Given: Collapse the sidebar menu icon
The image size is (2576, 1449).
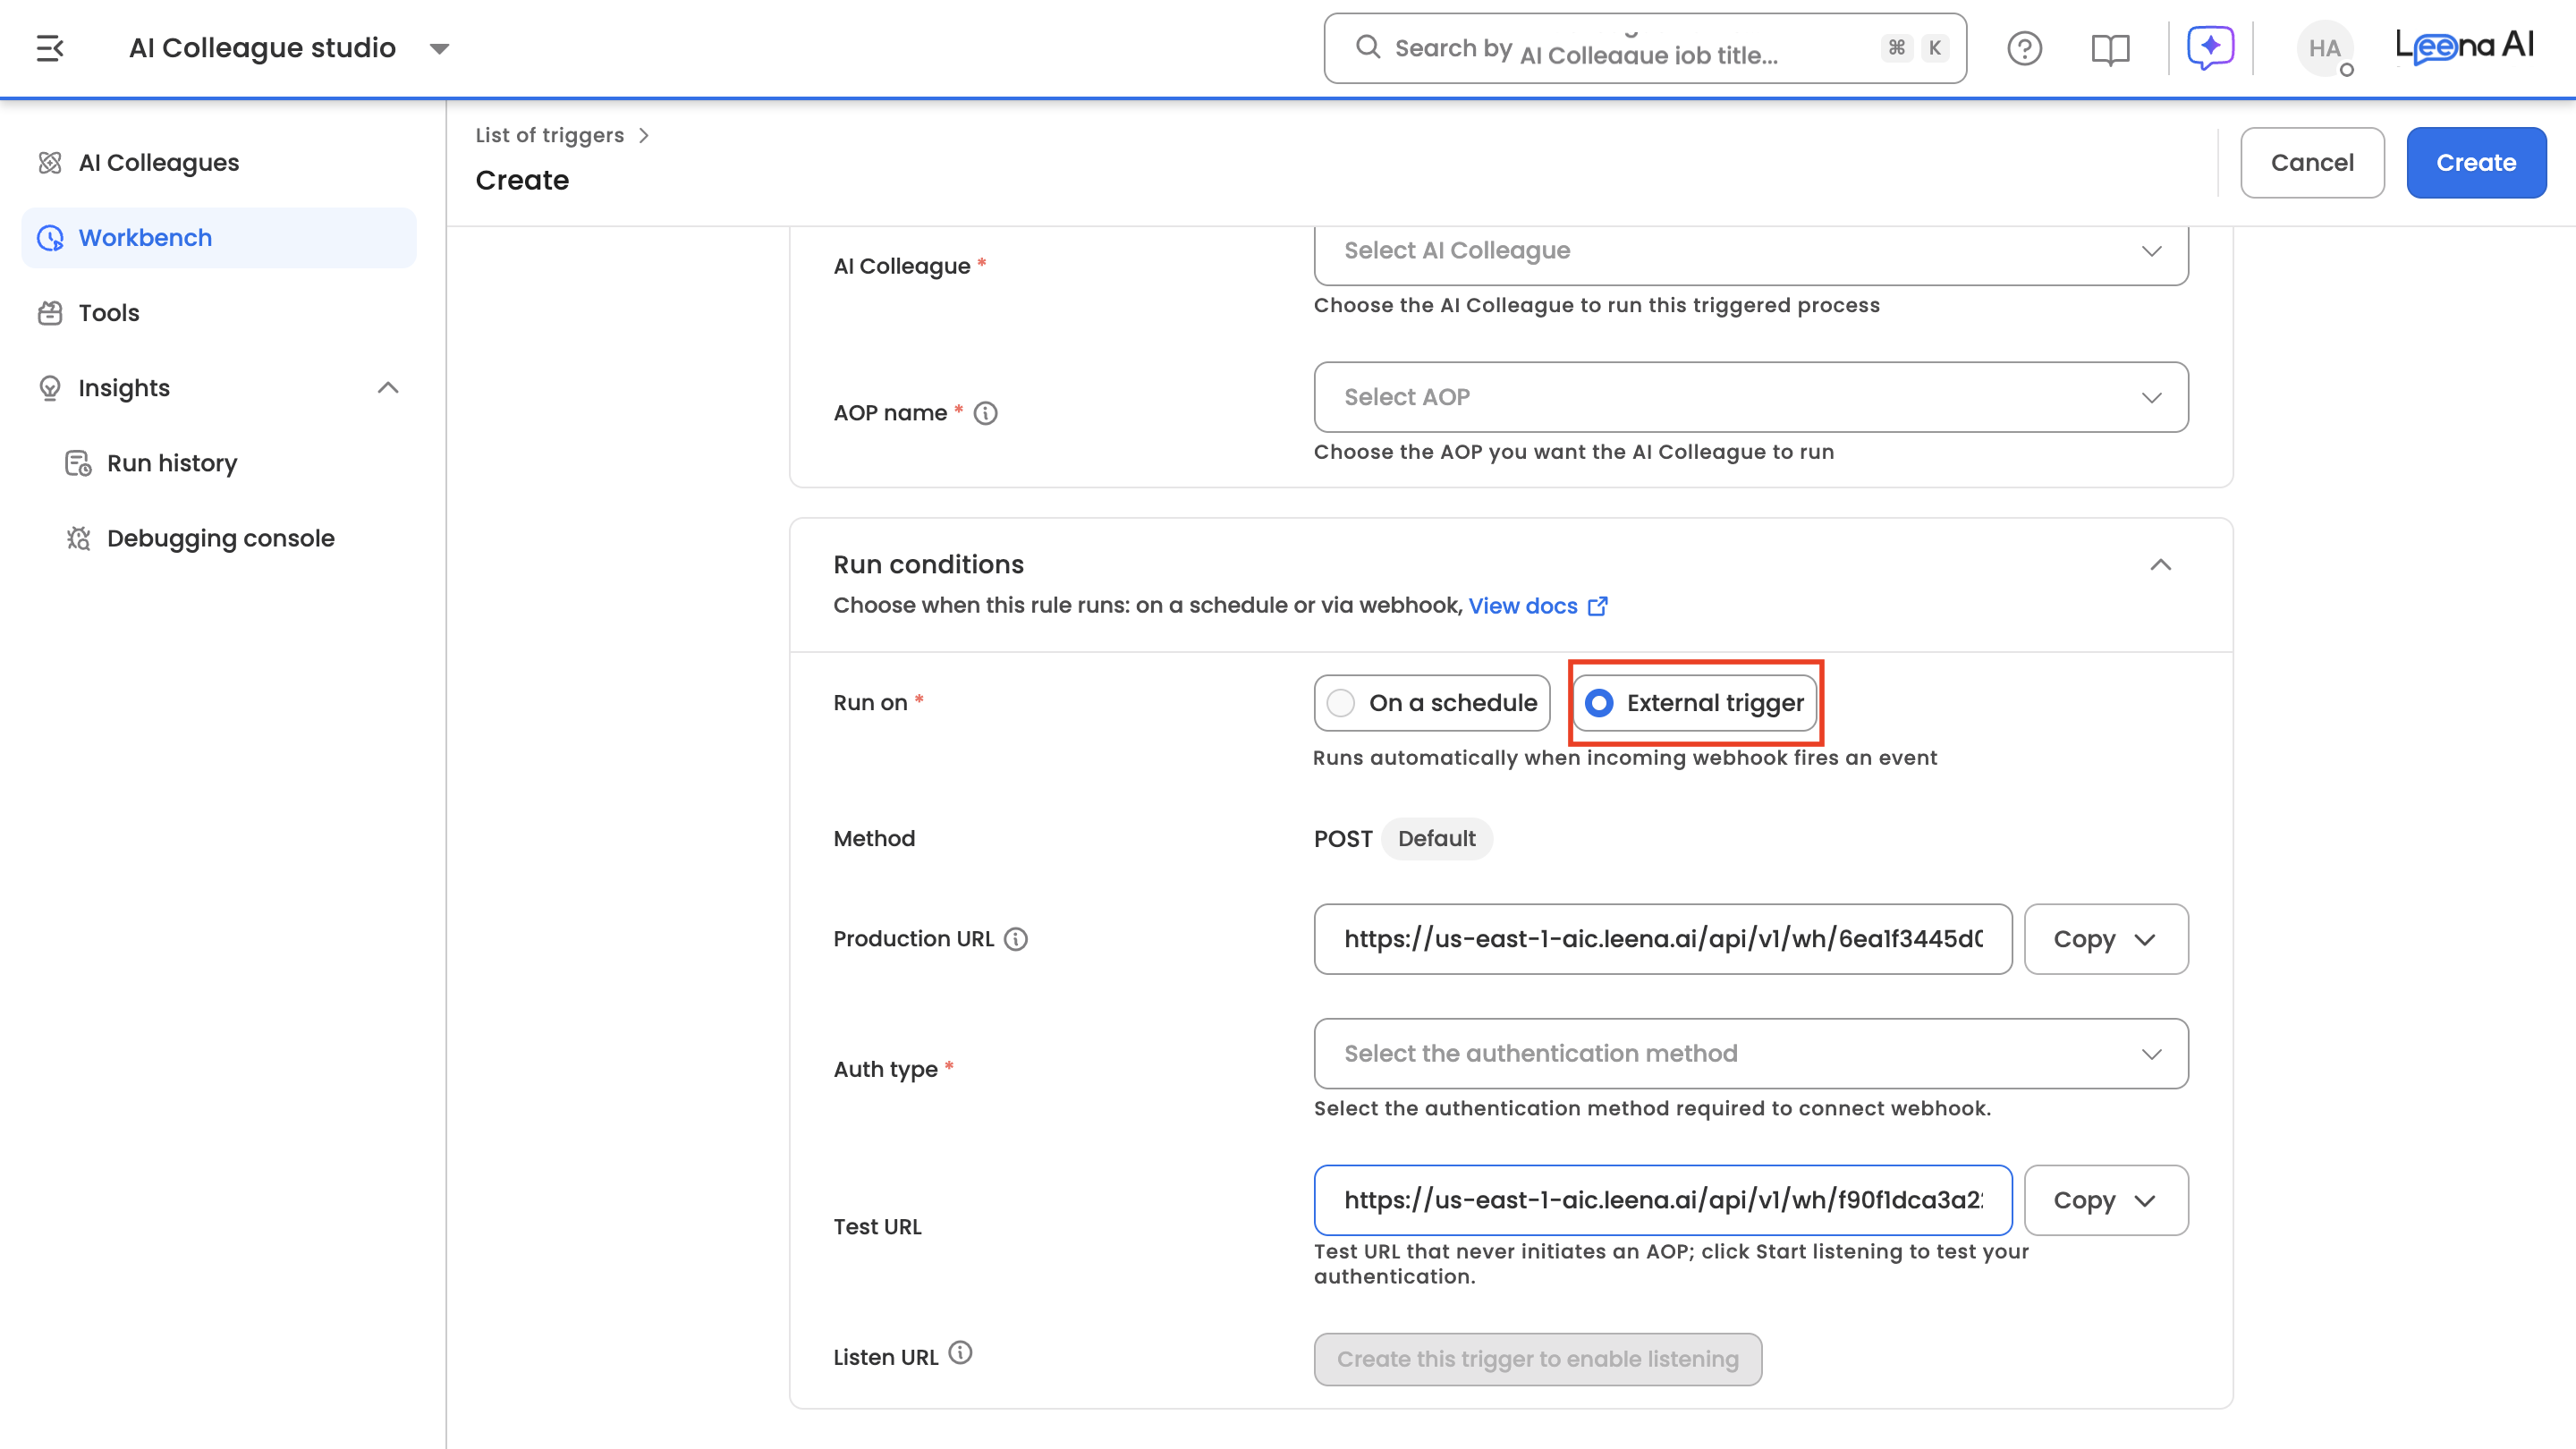Looking at the screenshot, I should pyautogui.click(x=50, y=48).
